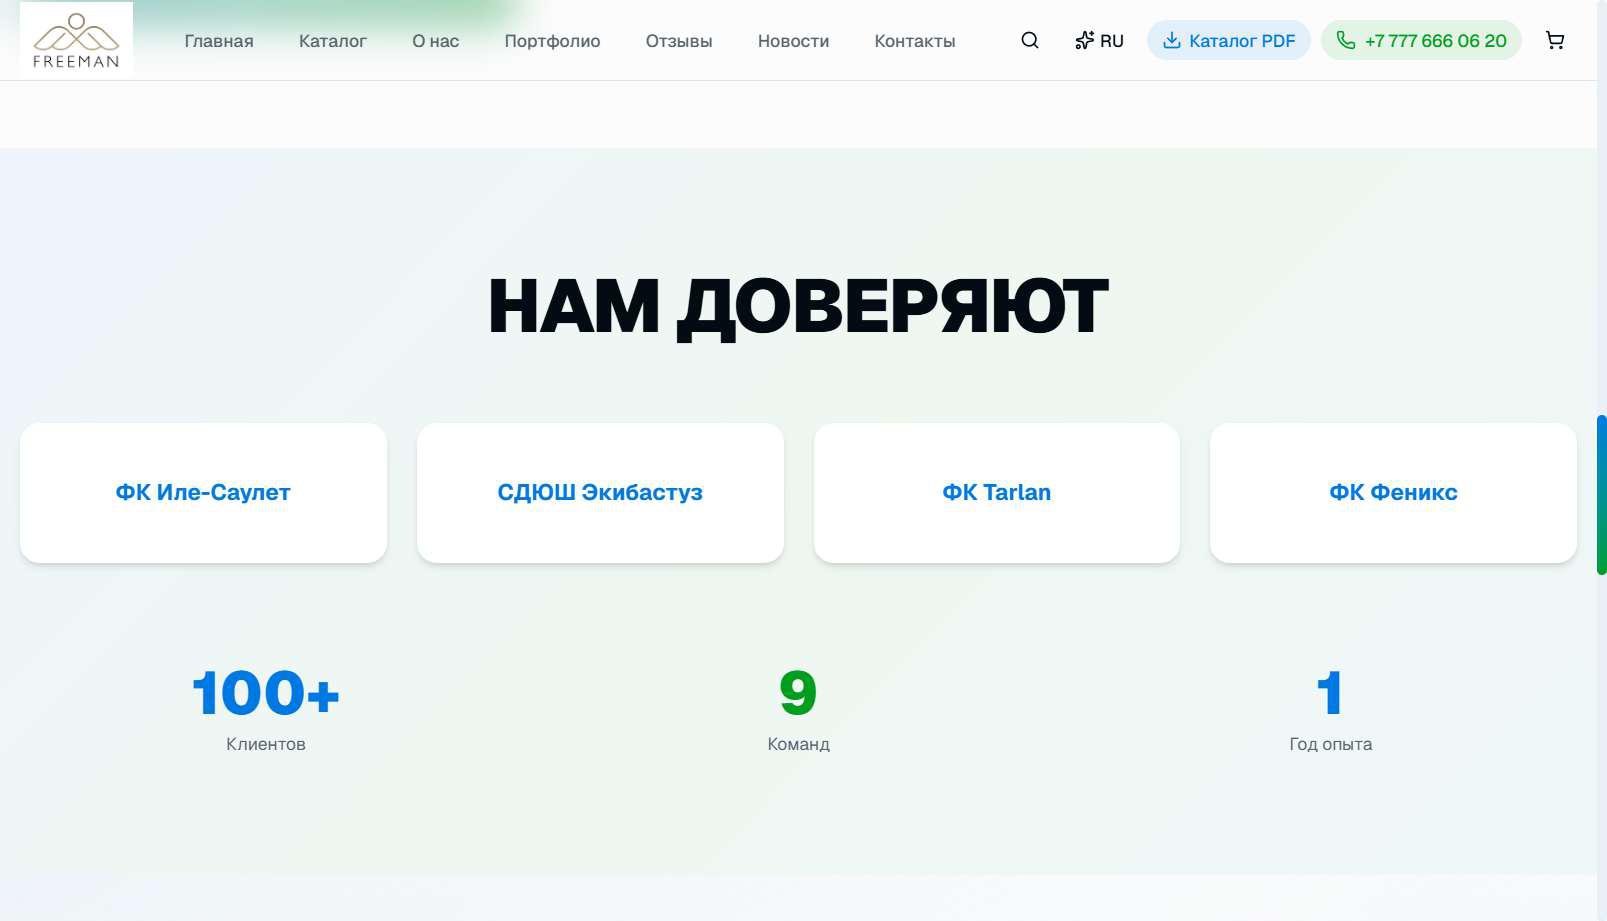
Task: Click the 100+ clients counter
Action: (x=266, y=693)
